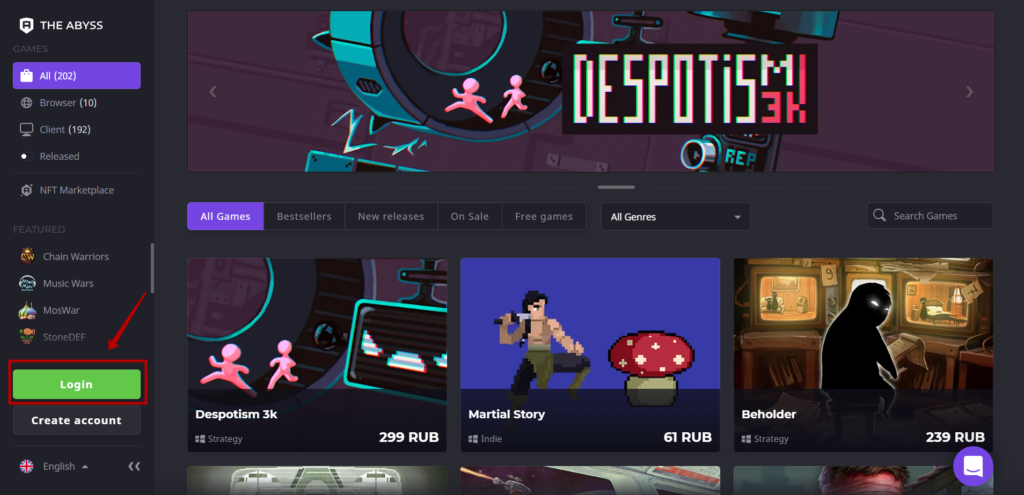
Task: Expand the All Genres dropdown
Action: point(675,217)
